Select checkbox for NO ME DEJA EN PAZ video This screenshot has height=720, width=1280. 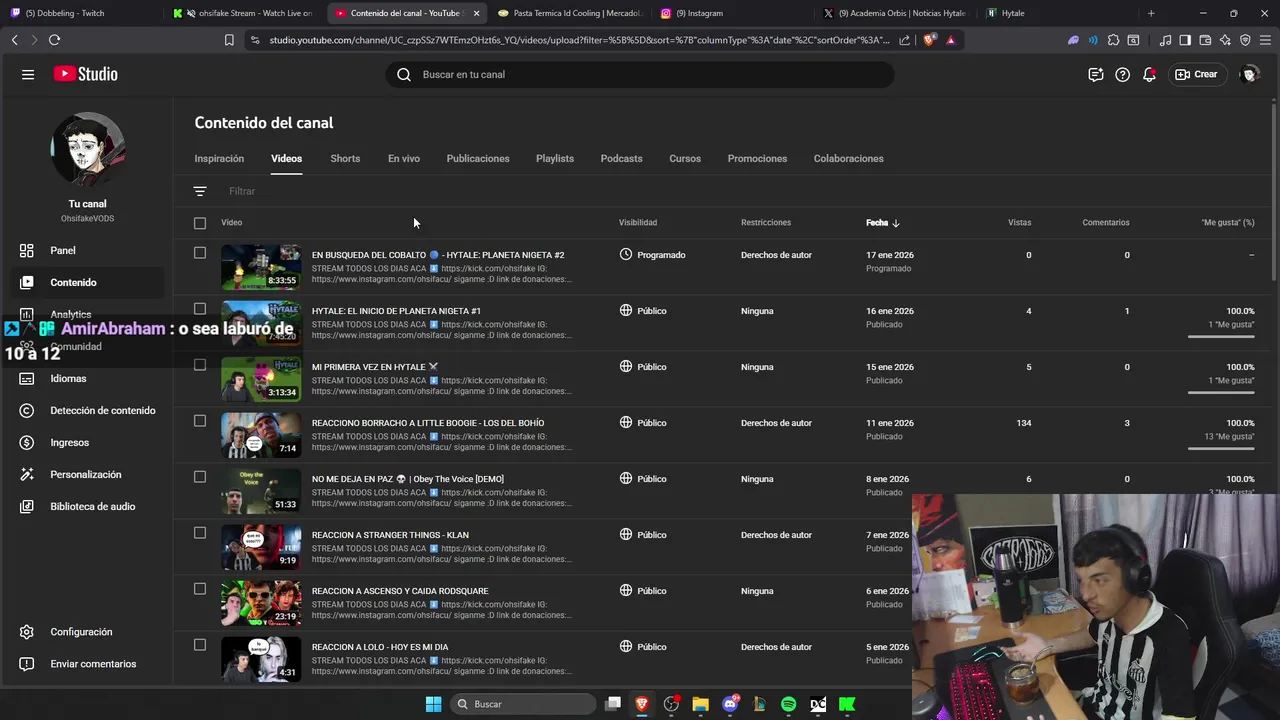200,477
